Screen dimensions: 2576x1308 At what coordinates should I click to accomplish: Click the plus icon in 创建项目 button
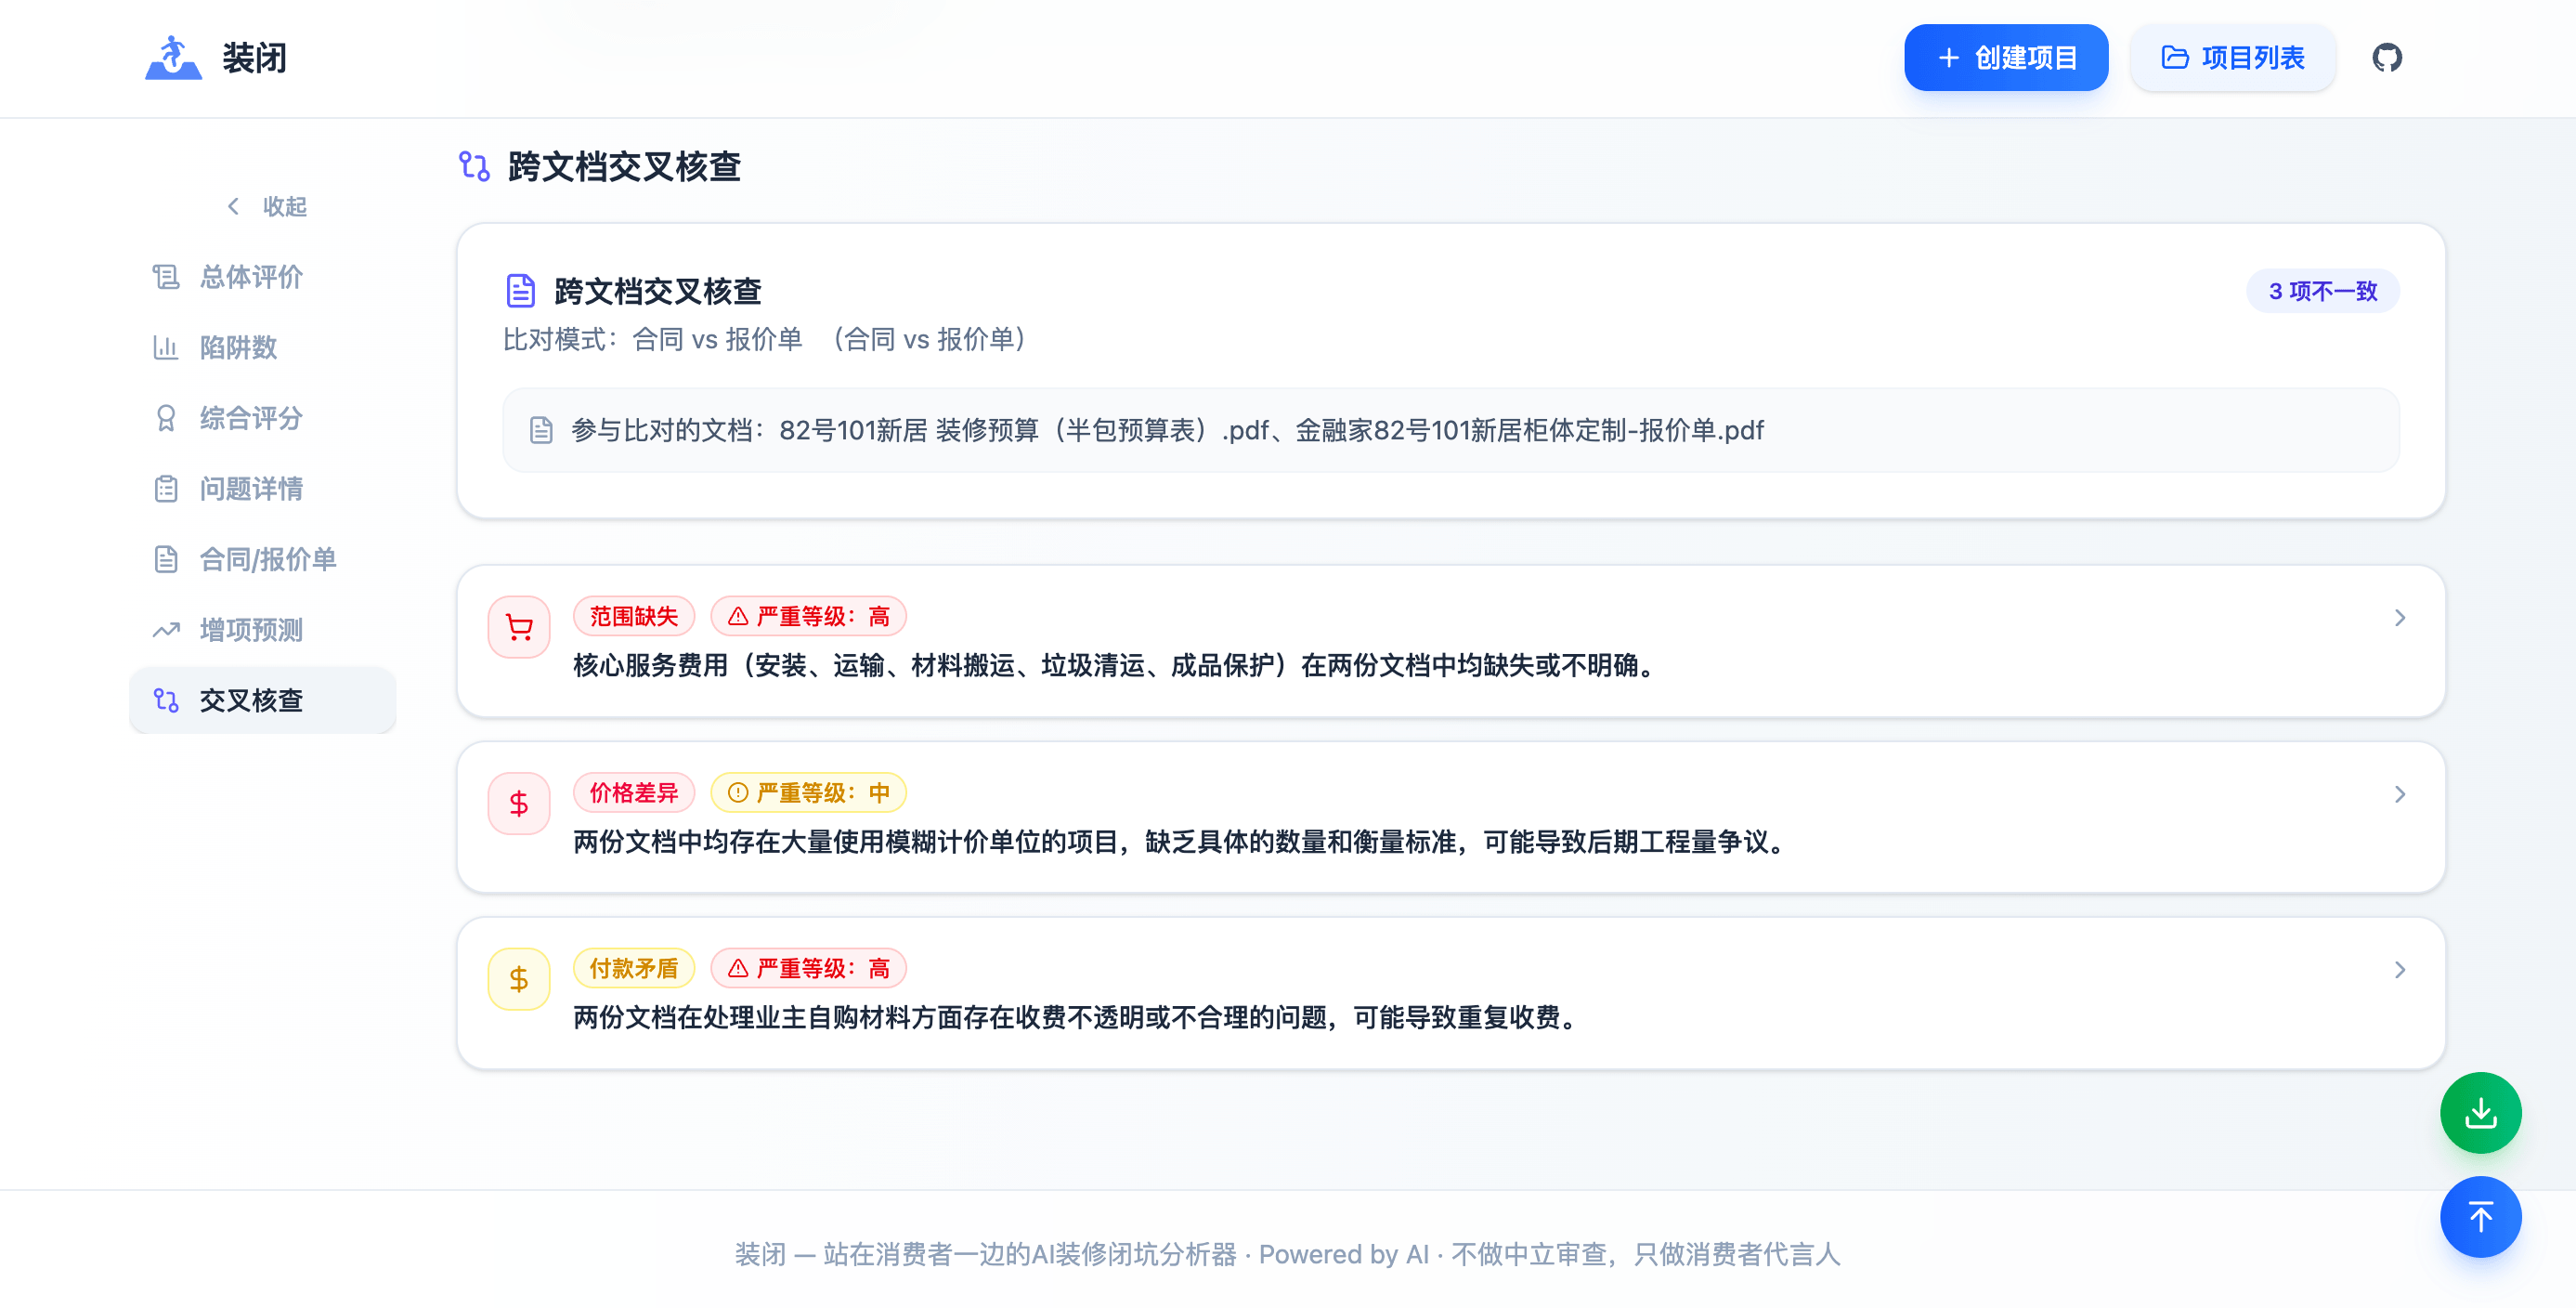(x=1948, y=58)
